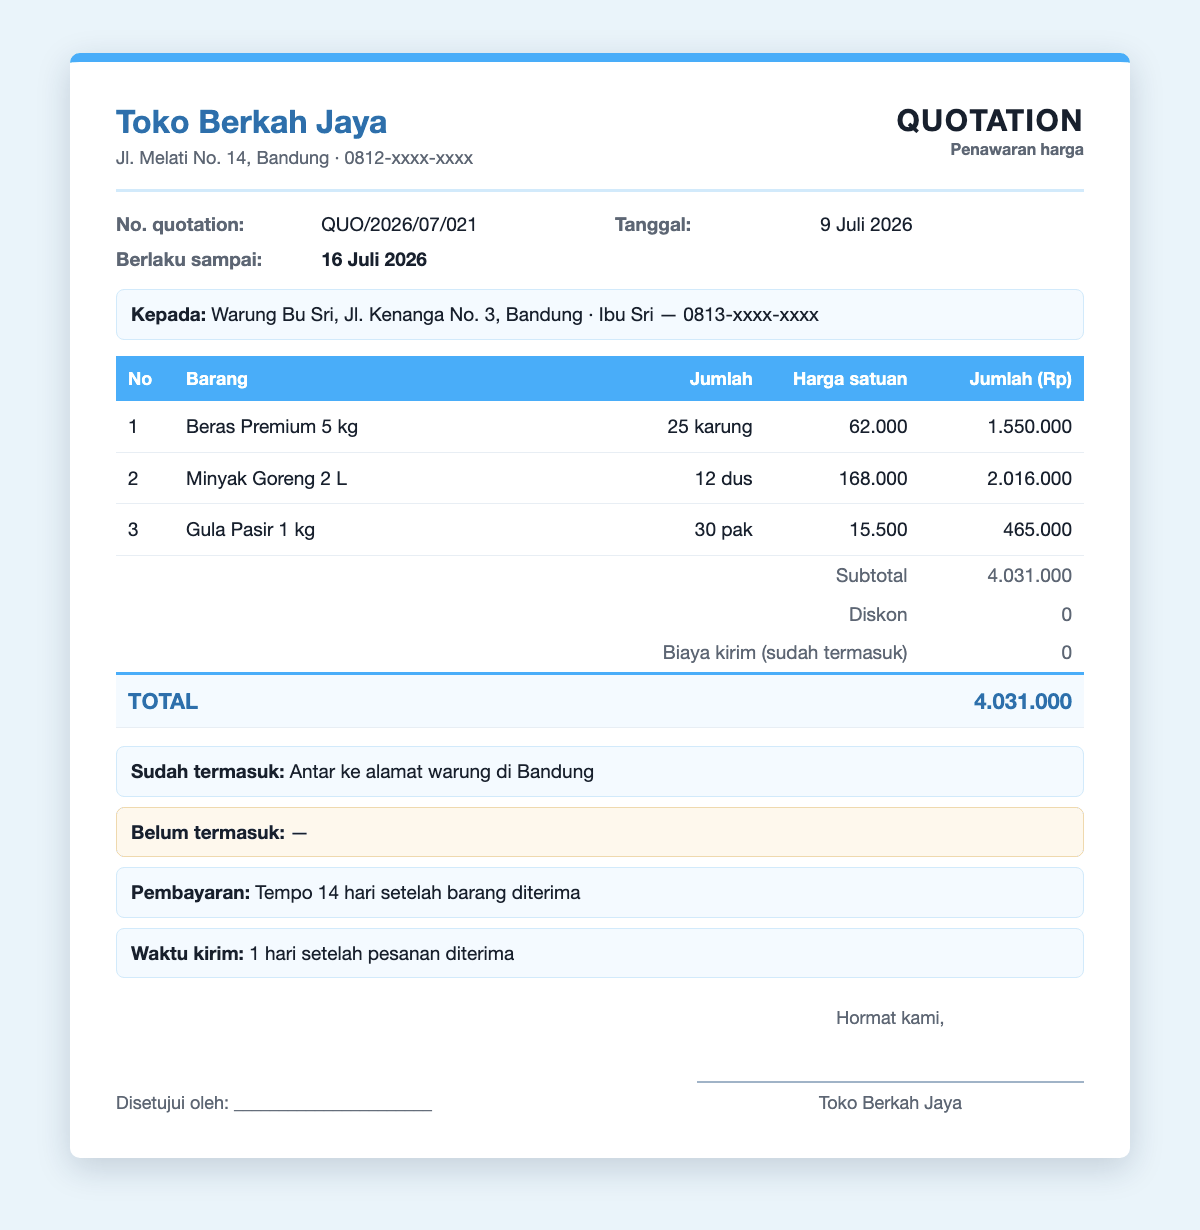This screenshot has height=1230, width=1200.
Task: Click the Hormat kami closing text
Action: tap(890, 1018)
